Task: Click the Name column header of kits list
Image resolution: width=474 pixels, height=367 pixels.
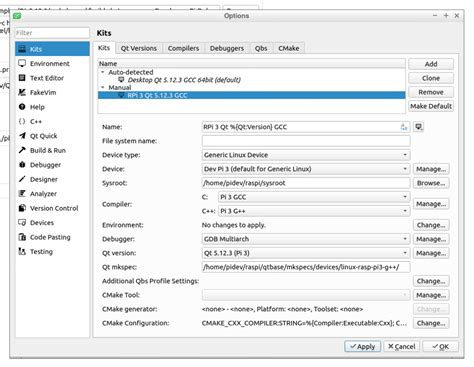Action: [x=252, y=64]
